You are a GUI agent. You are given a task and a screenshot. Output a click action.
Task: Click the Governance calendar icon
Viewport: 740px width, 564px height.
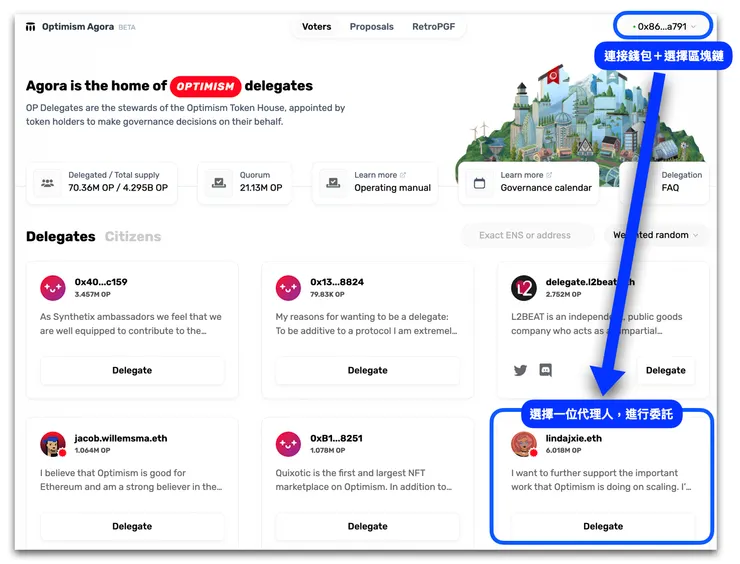[479, 183]
